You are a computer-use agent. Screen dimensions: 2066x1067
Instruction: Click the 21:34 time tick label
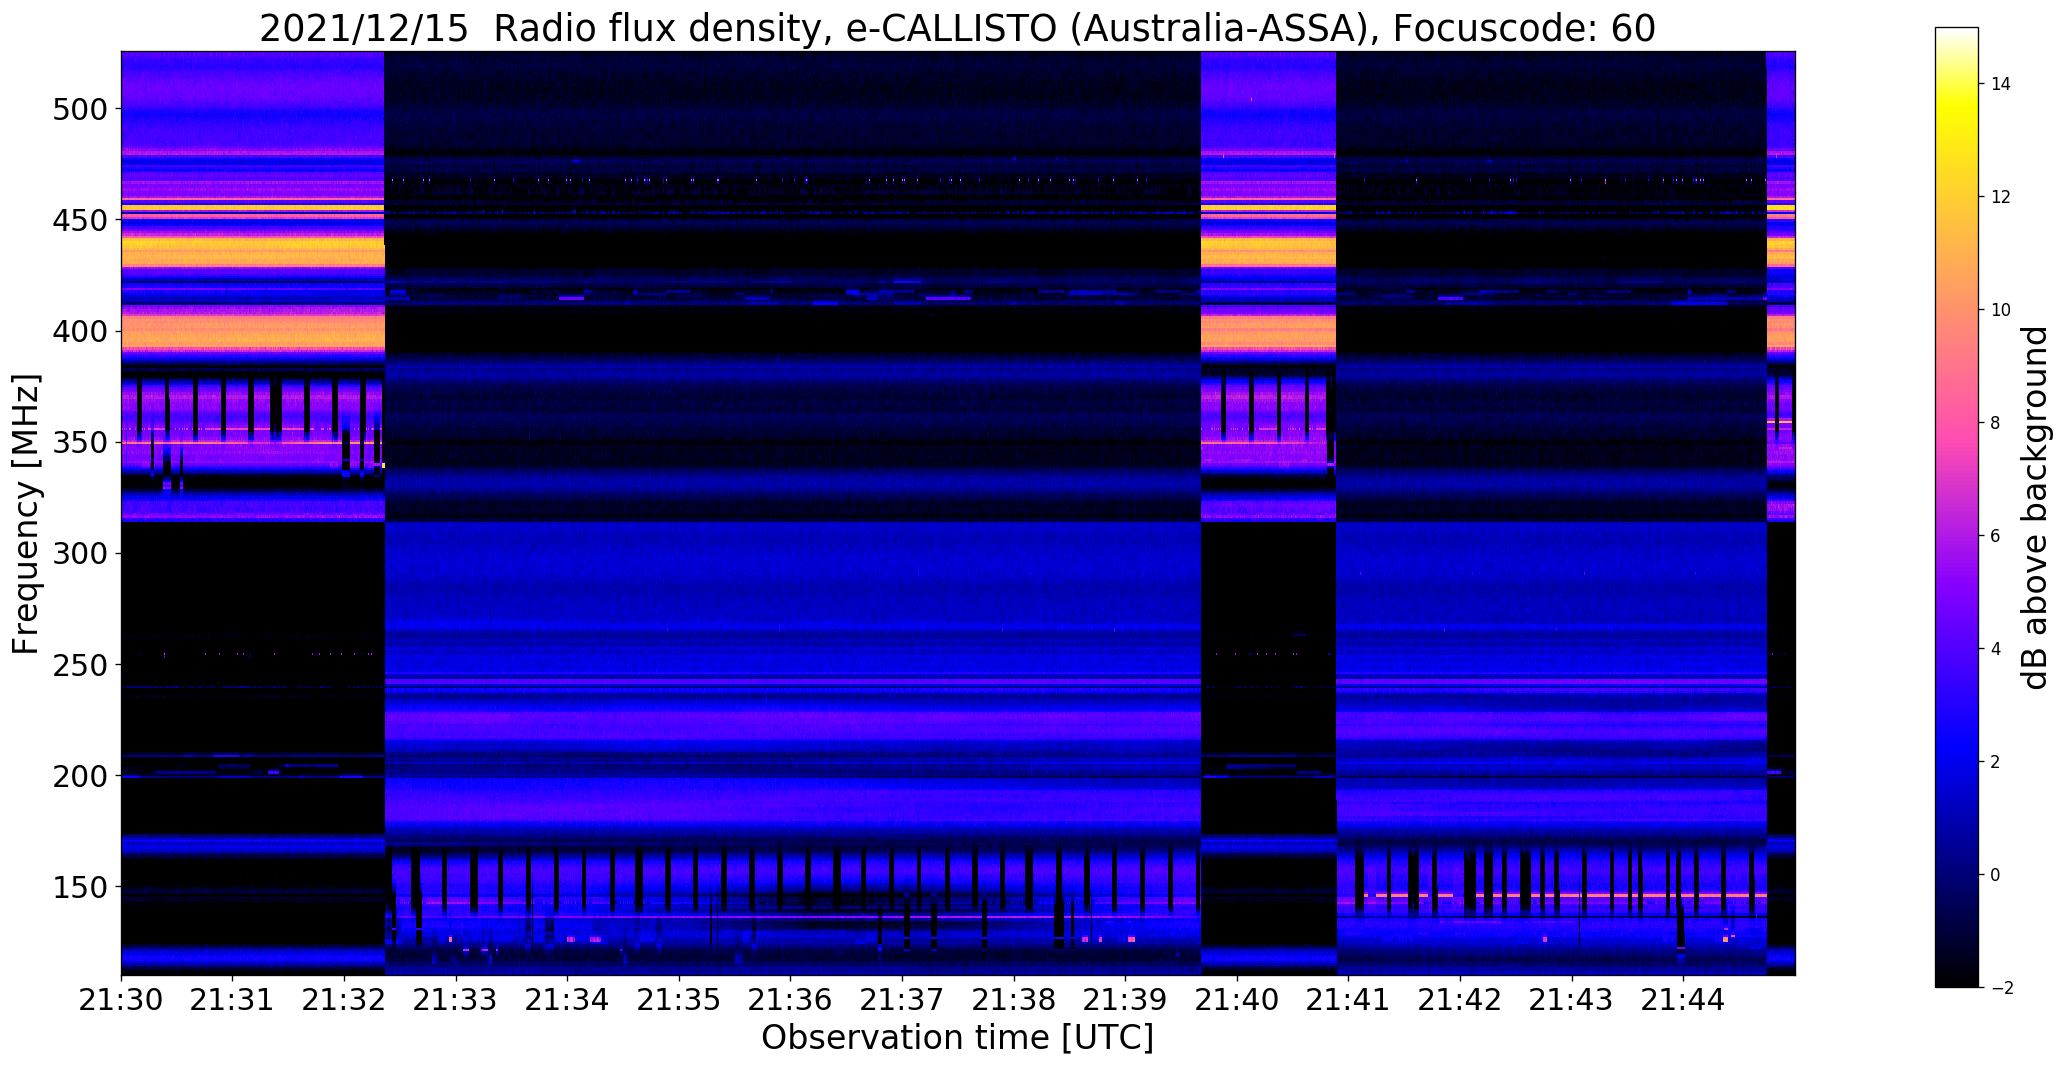pyautogui.click(x=568, y=1000)
